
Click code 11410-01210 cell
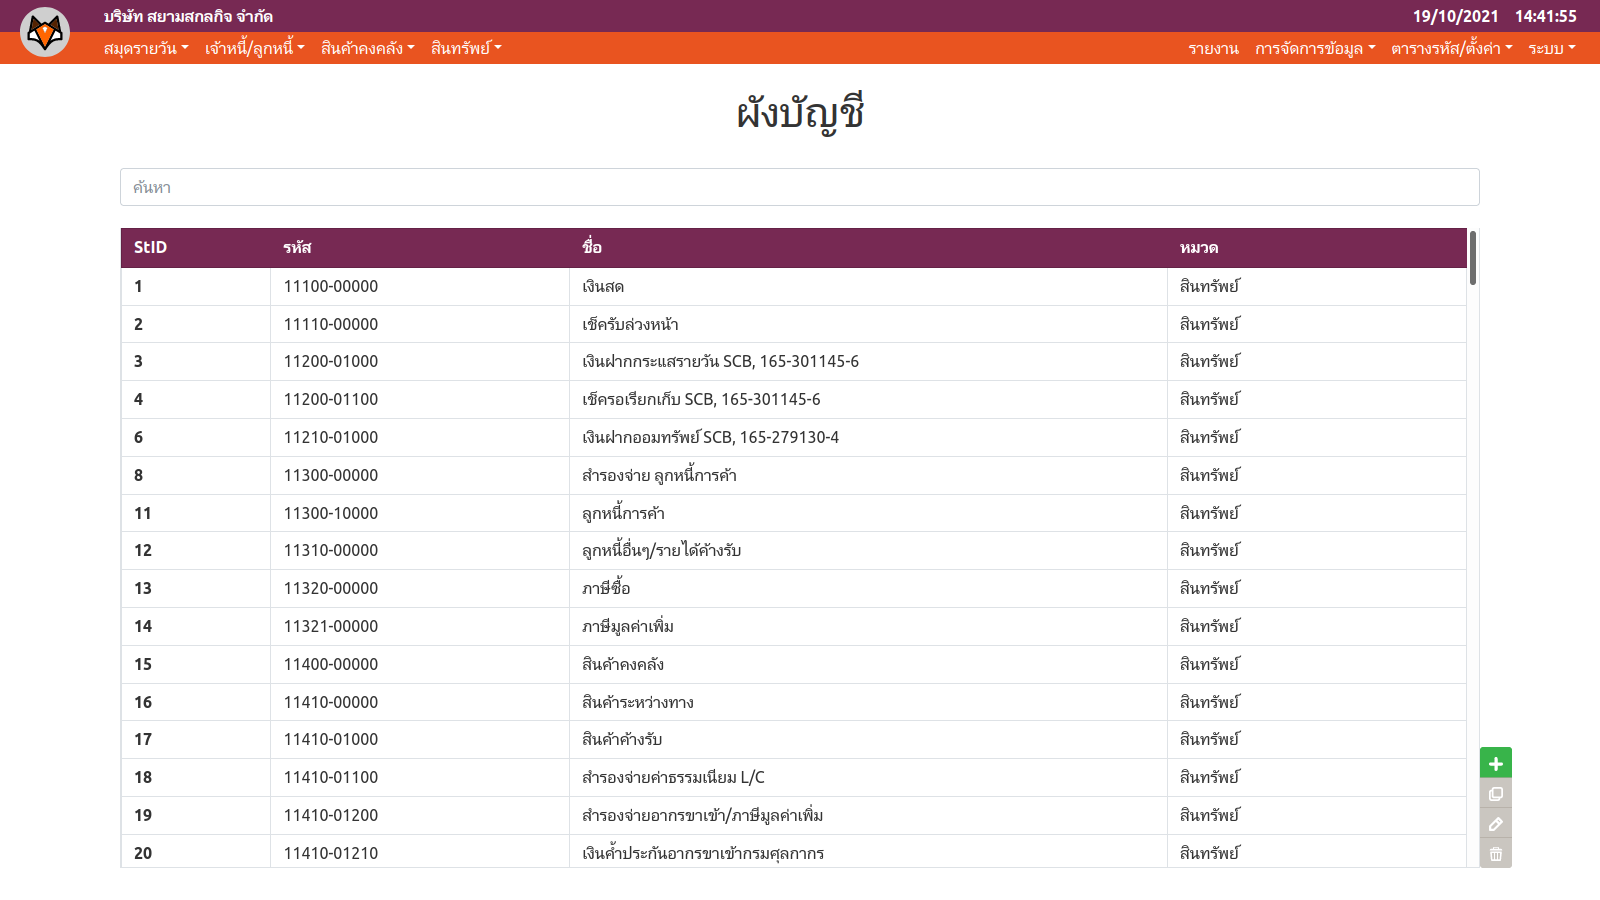tap(420, 852)
